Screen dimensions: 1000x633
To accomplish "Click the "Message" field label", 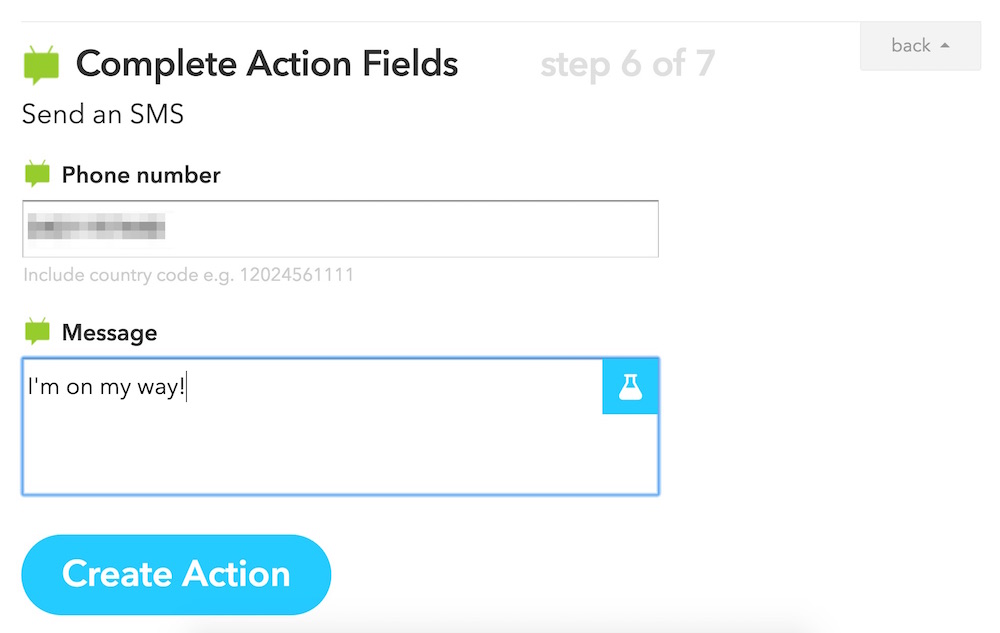I will 109,332.
